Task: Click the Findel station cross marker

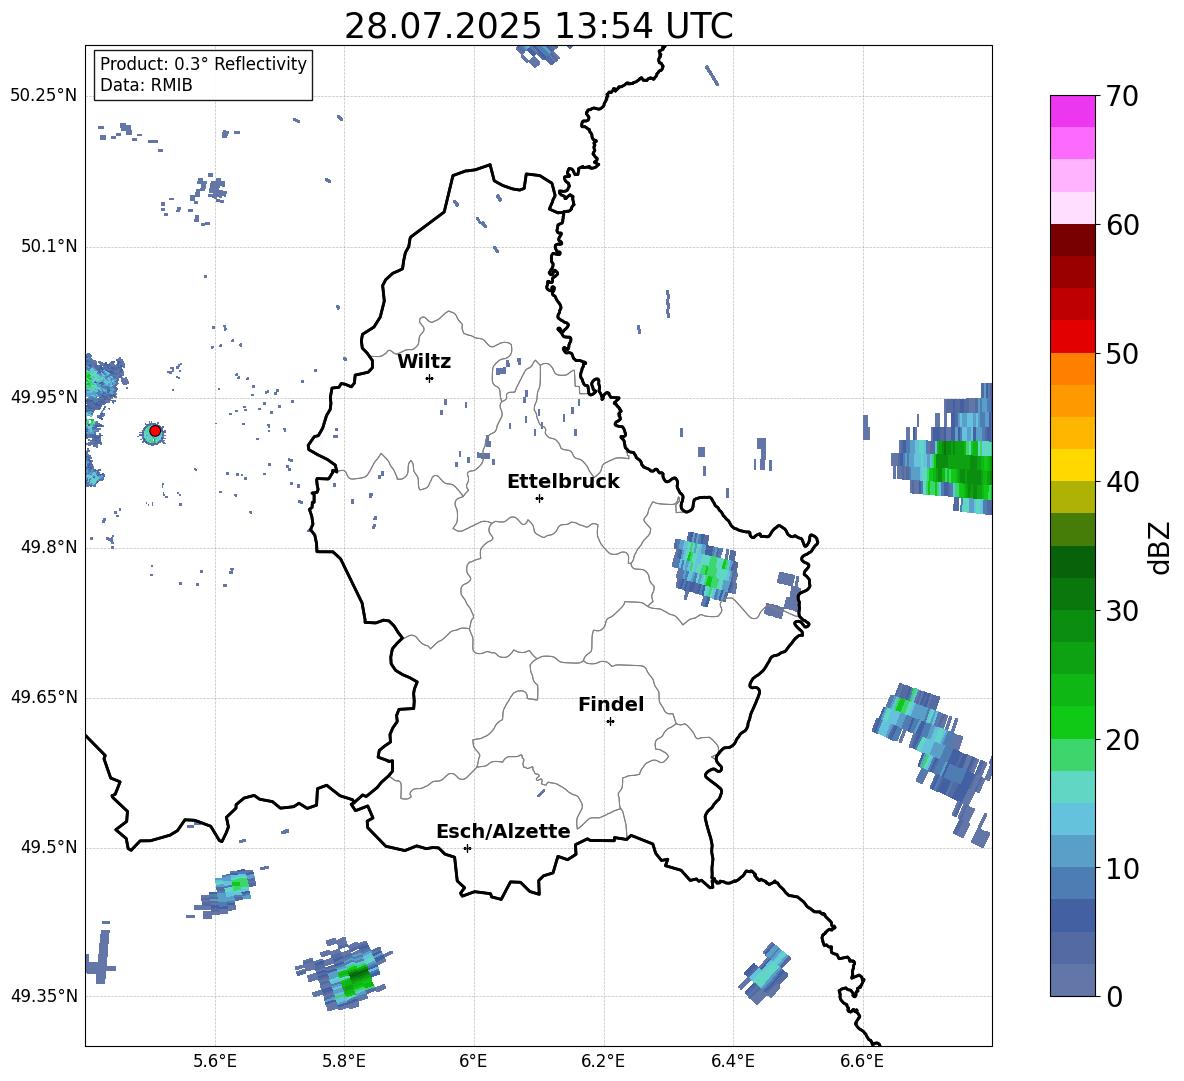Action: click(610, 722)
